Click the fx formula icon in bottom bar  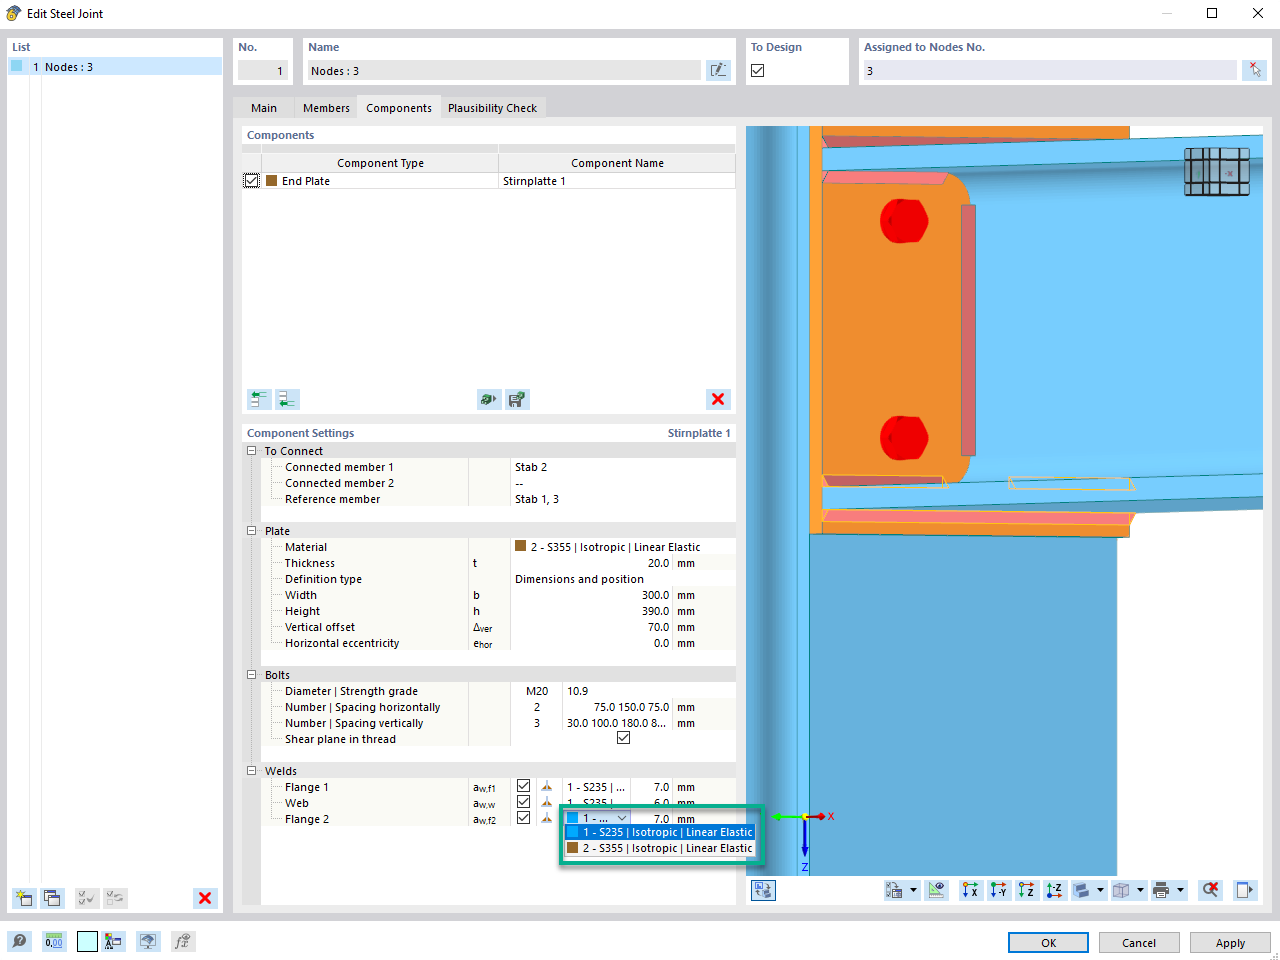click(x=182, y=941)
